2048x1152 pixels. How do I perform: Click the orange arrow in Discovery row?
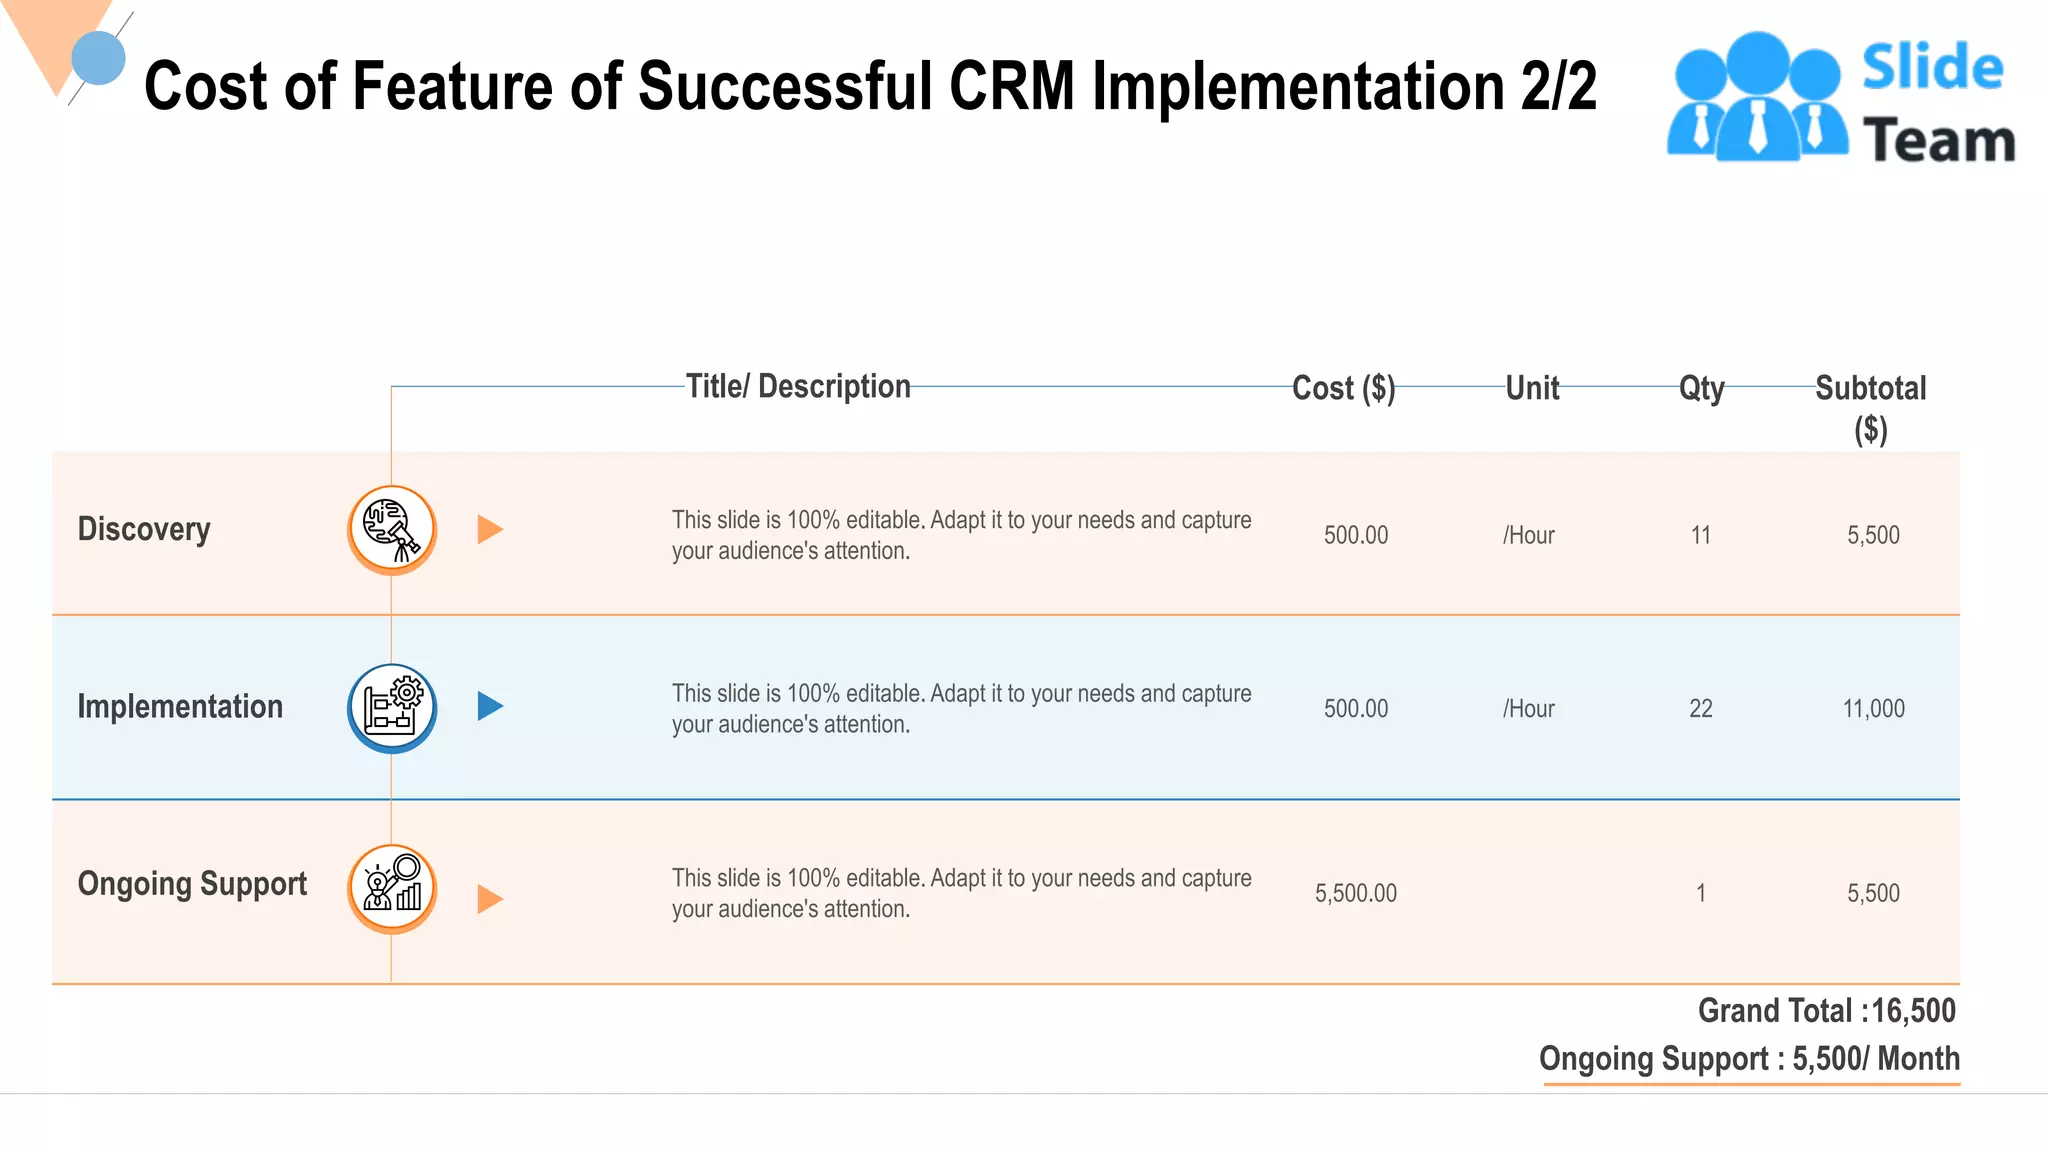[489, 529]
